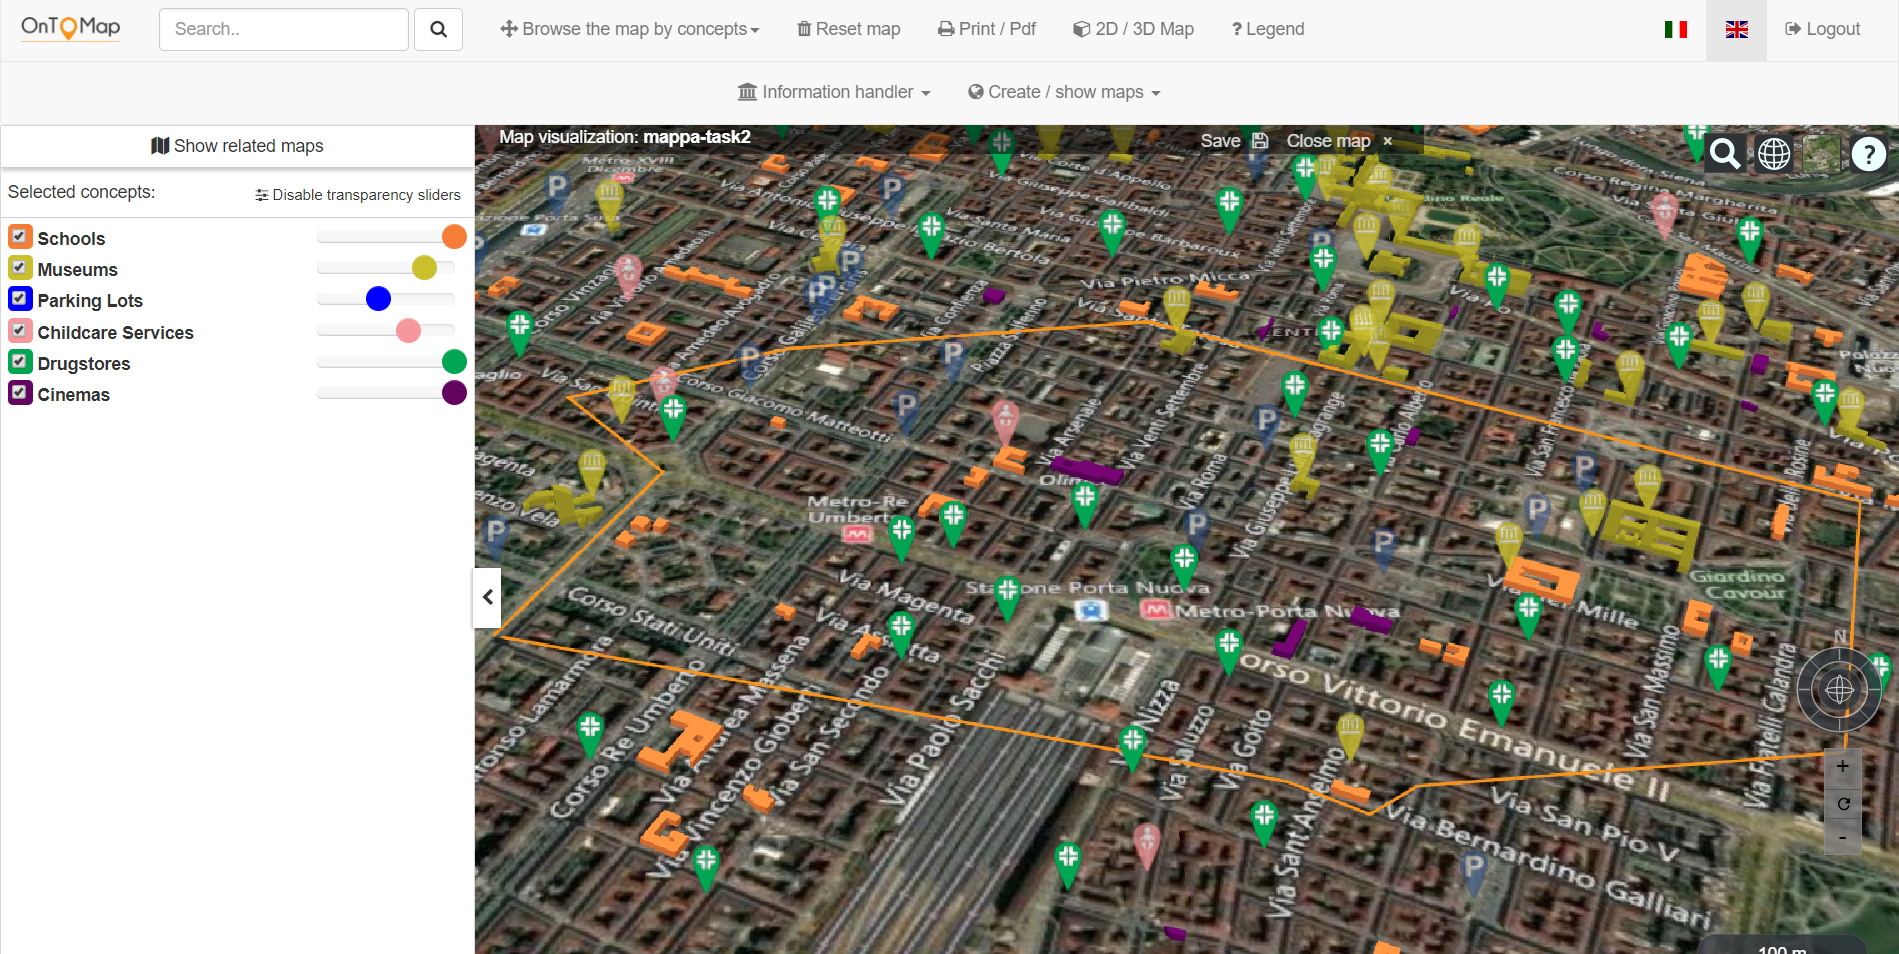Open the map help question mark icon
1899x954 pixels.
pyautogui.click(x=1868, y=154)
